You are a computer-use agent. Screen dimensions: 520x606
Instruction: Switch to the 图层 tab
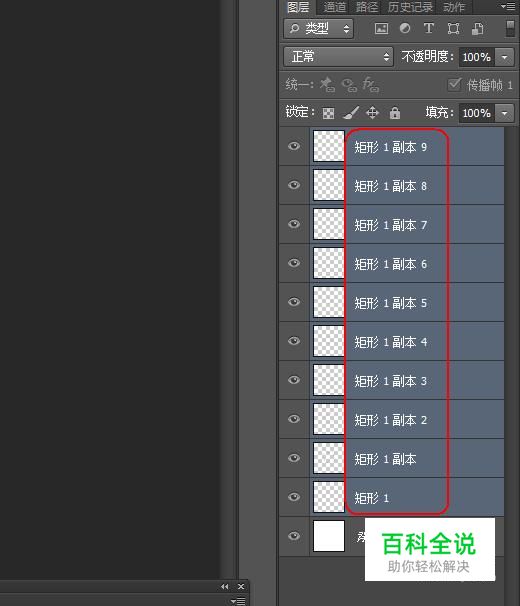(x=298, y=7)
